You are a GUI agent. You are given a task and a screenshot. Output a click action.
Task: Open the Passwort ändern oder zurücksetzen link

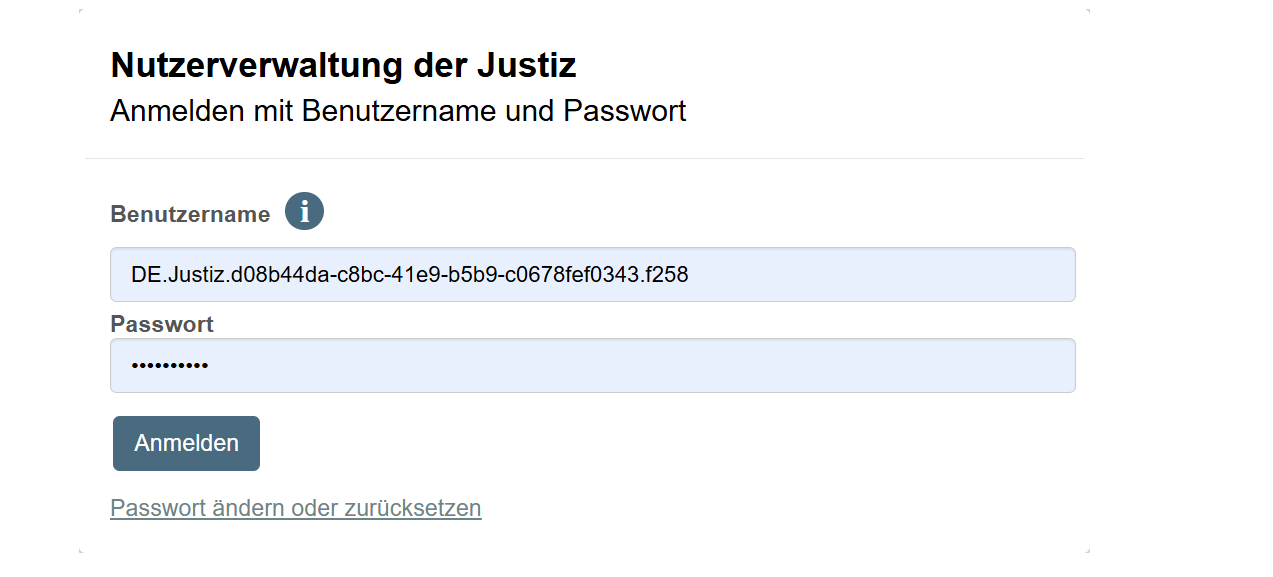tap(295, 508)
